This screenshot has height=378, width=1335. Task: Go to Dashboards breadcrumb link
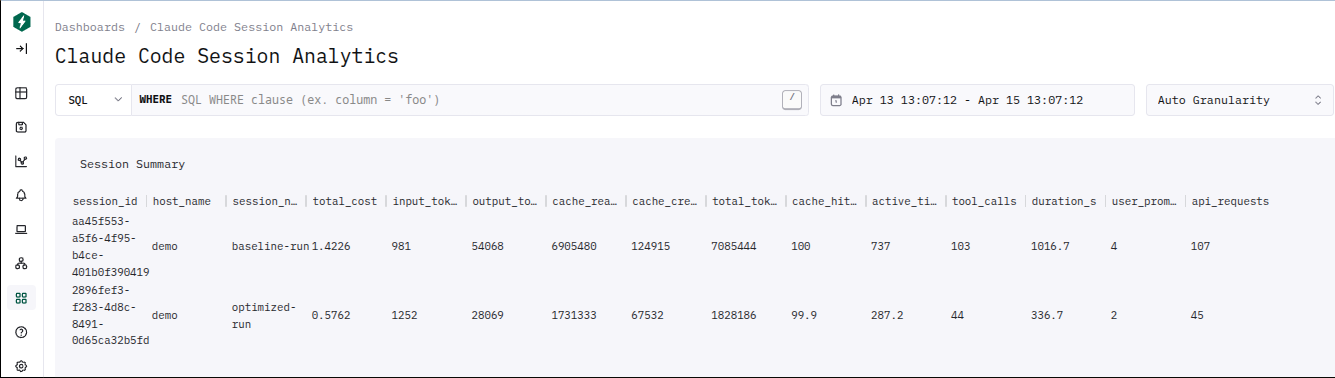tap(90, 27)
